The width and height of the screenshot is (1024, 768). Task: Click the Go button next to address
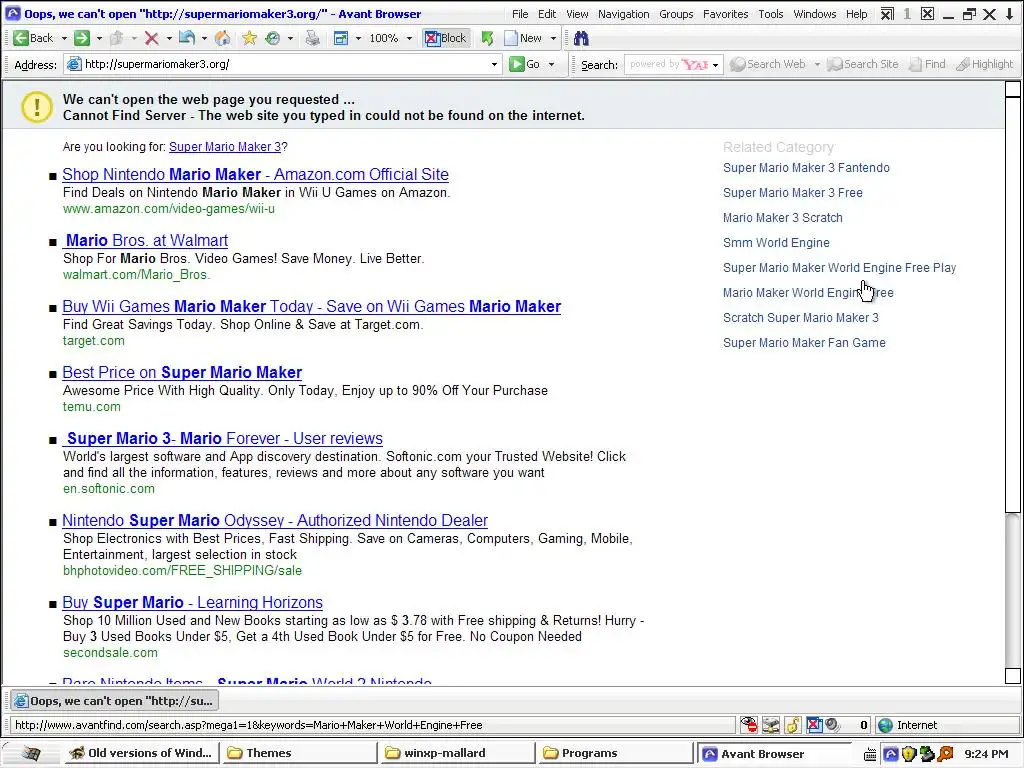click(x=525, y=64)
